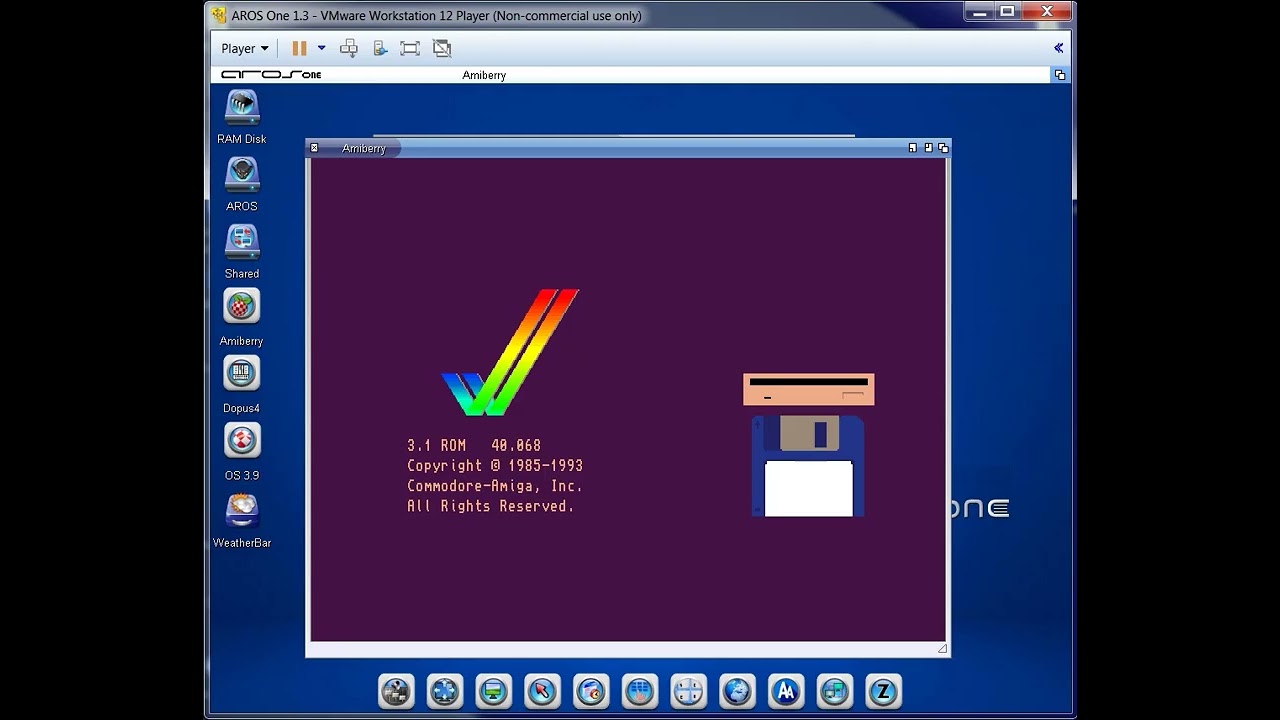Select the WeatherBar desktop icon
The height and width of the screenshot is (720, 1280).
click(242, 509)
